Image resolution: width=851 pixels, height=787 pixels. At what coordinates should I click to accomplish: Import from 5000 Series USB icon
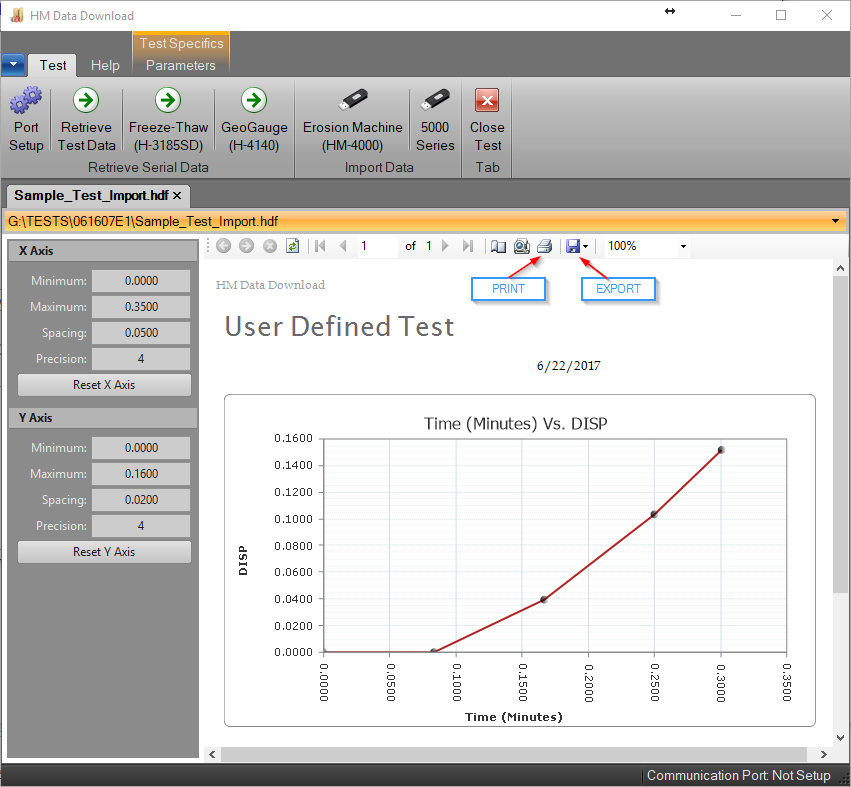pos(434,101)
